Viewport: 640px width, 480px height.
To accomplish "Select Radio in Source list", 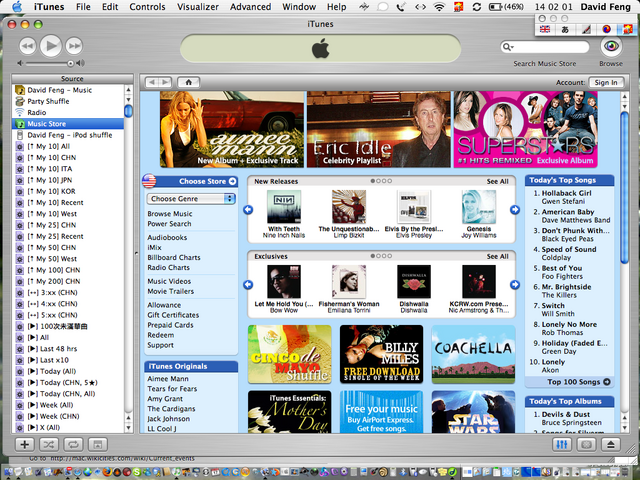I will pos(68,112).
